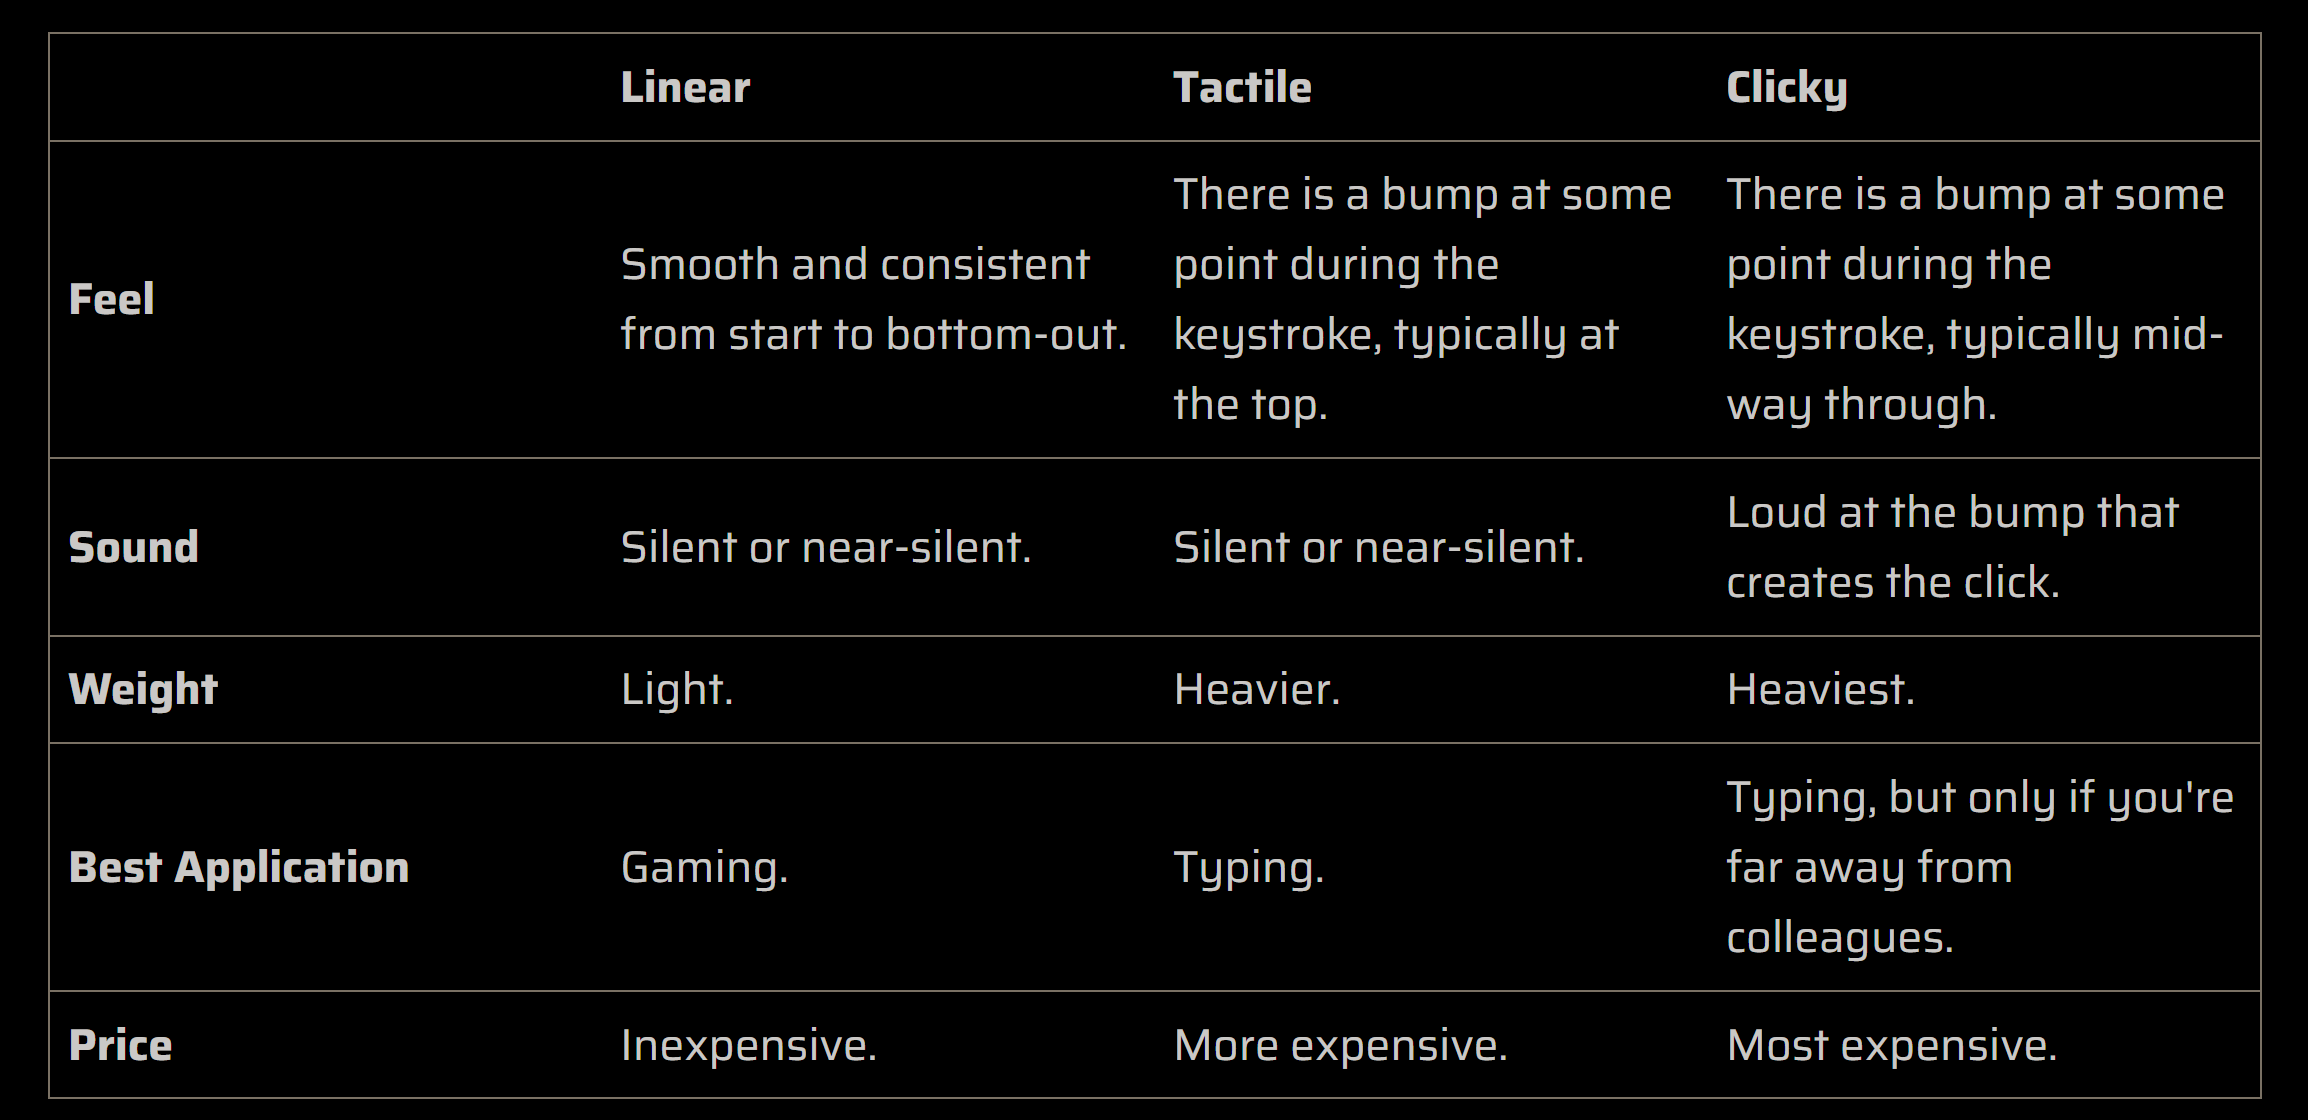Select the Best Application row label
The image size is (2308, 1120).
coord(239,867)
